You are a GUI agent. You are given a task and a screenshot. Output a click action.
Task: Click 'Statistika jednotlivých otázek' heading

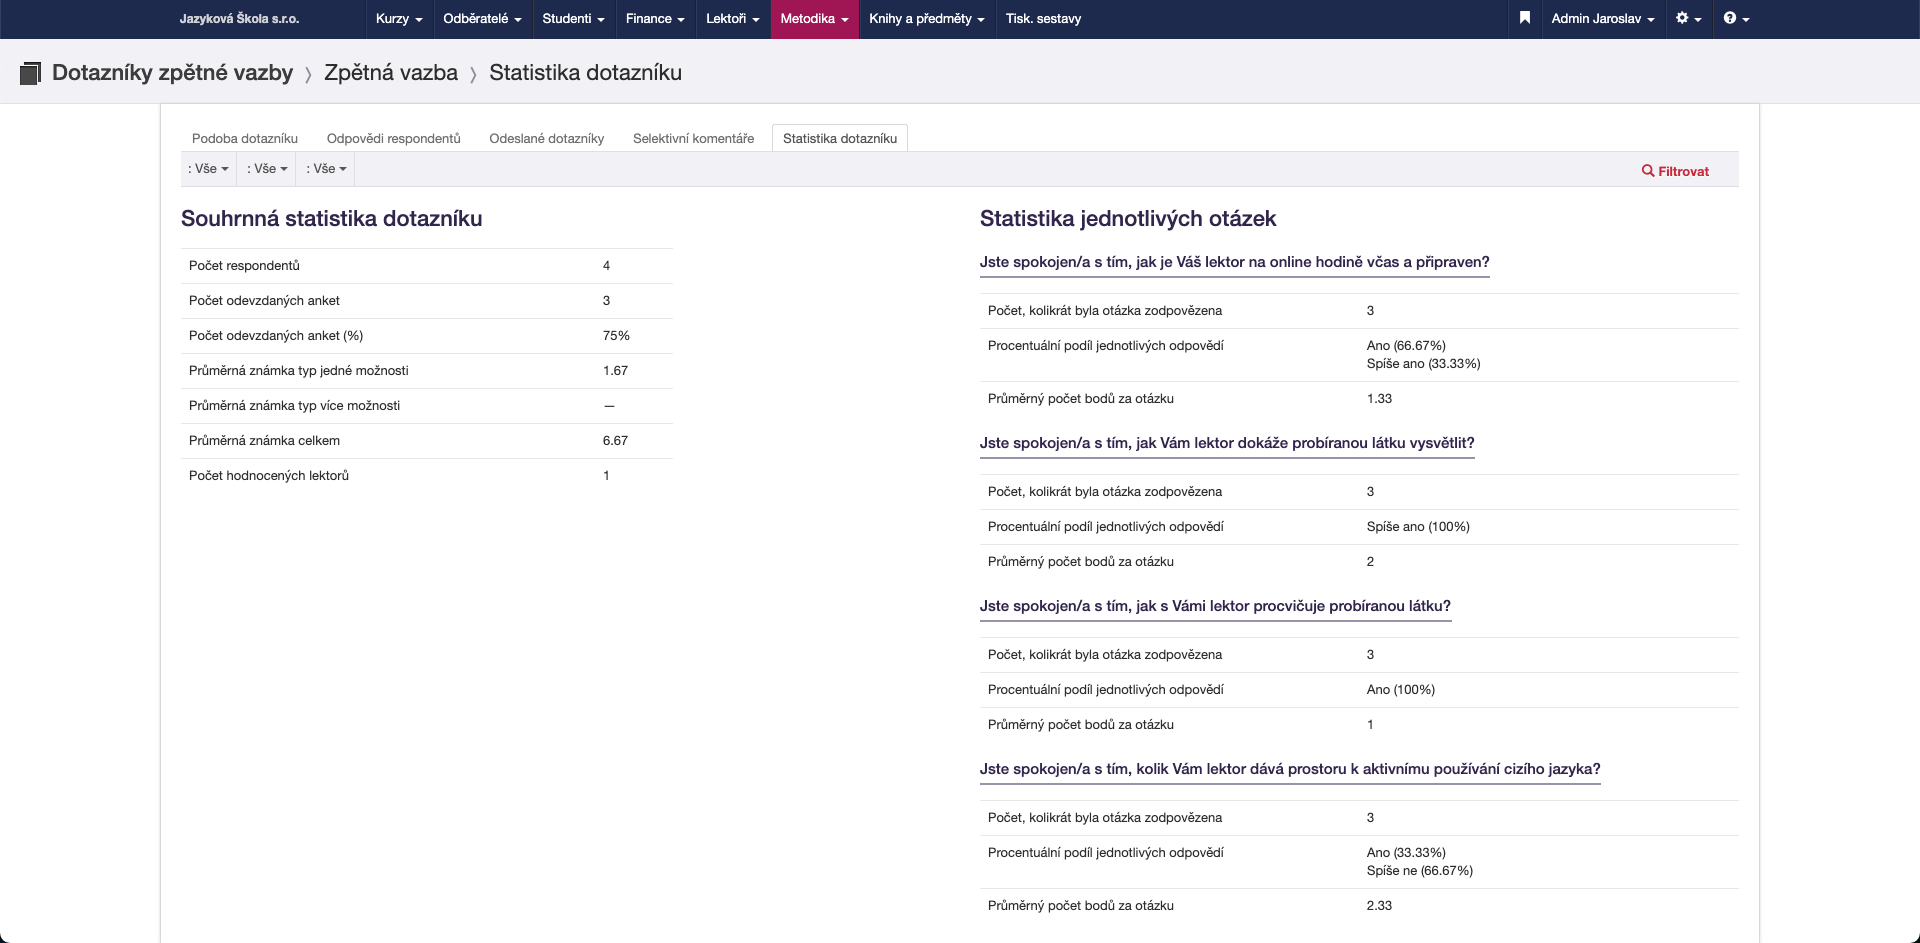coord(1128,219)
